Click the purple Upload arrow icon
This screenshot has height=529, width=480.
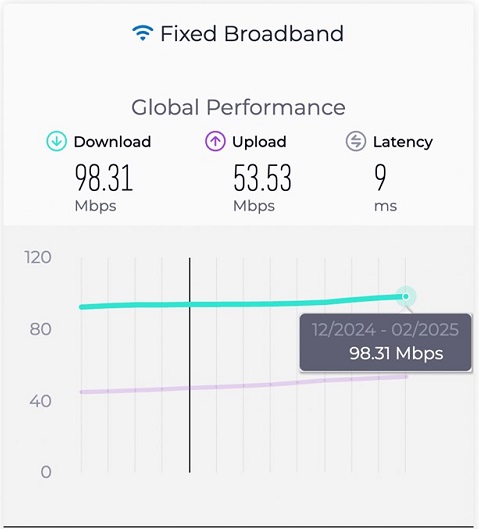[215, 141]
